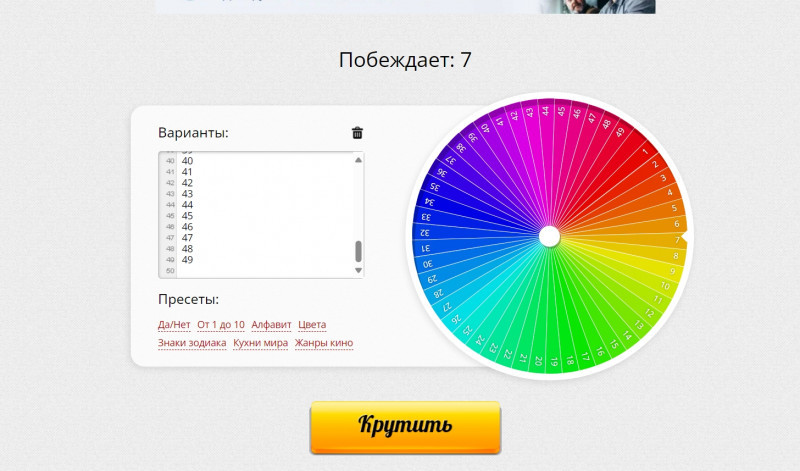This screenshot has width=800, height=471.
Task: Choose the Жанры кино preset
Action: [x=324, y=343]
